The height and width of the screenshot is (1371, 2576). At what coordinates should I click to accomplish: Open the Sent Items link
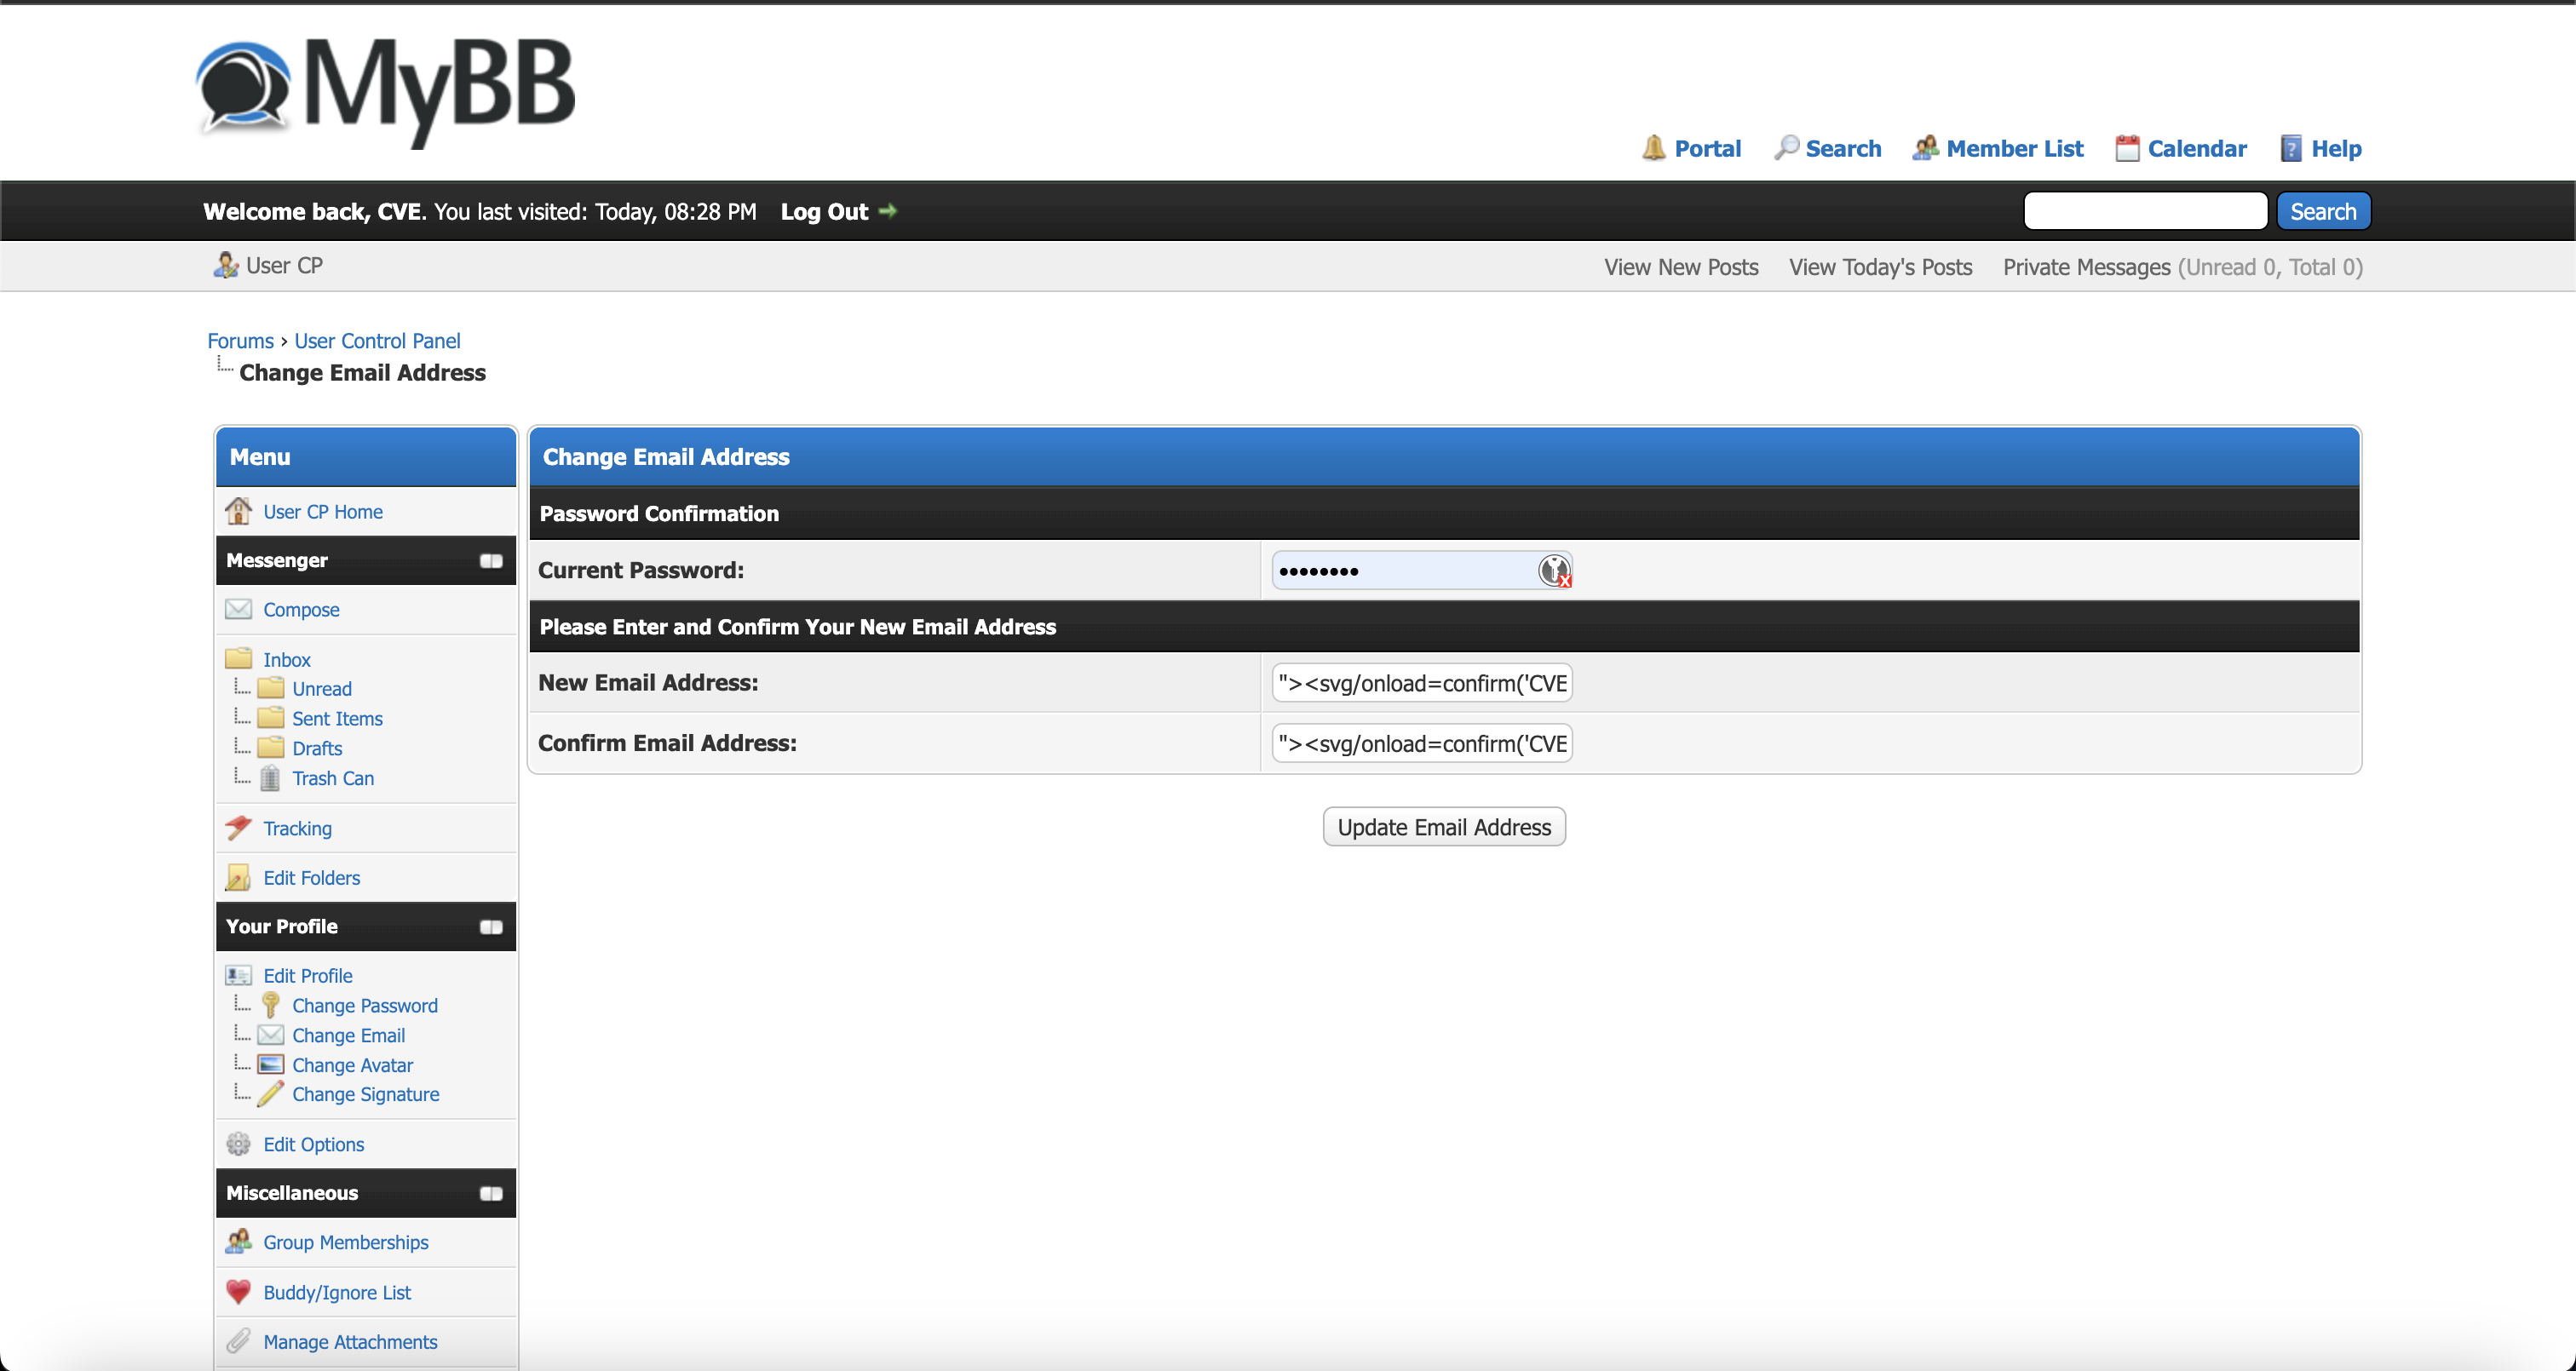click(337, 718)
